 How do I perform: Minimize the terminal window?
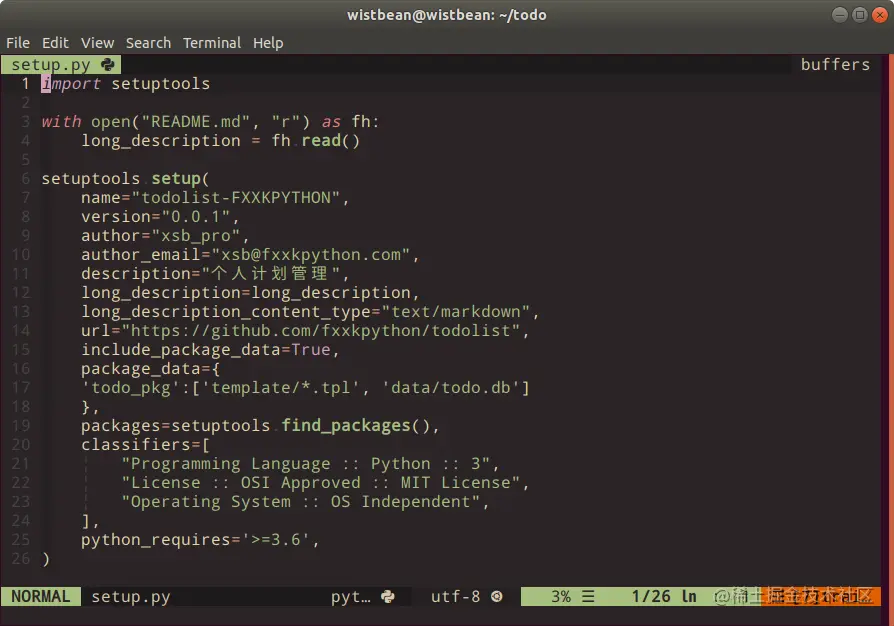[839, 15]
